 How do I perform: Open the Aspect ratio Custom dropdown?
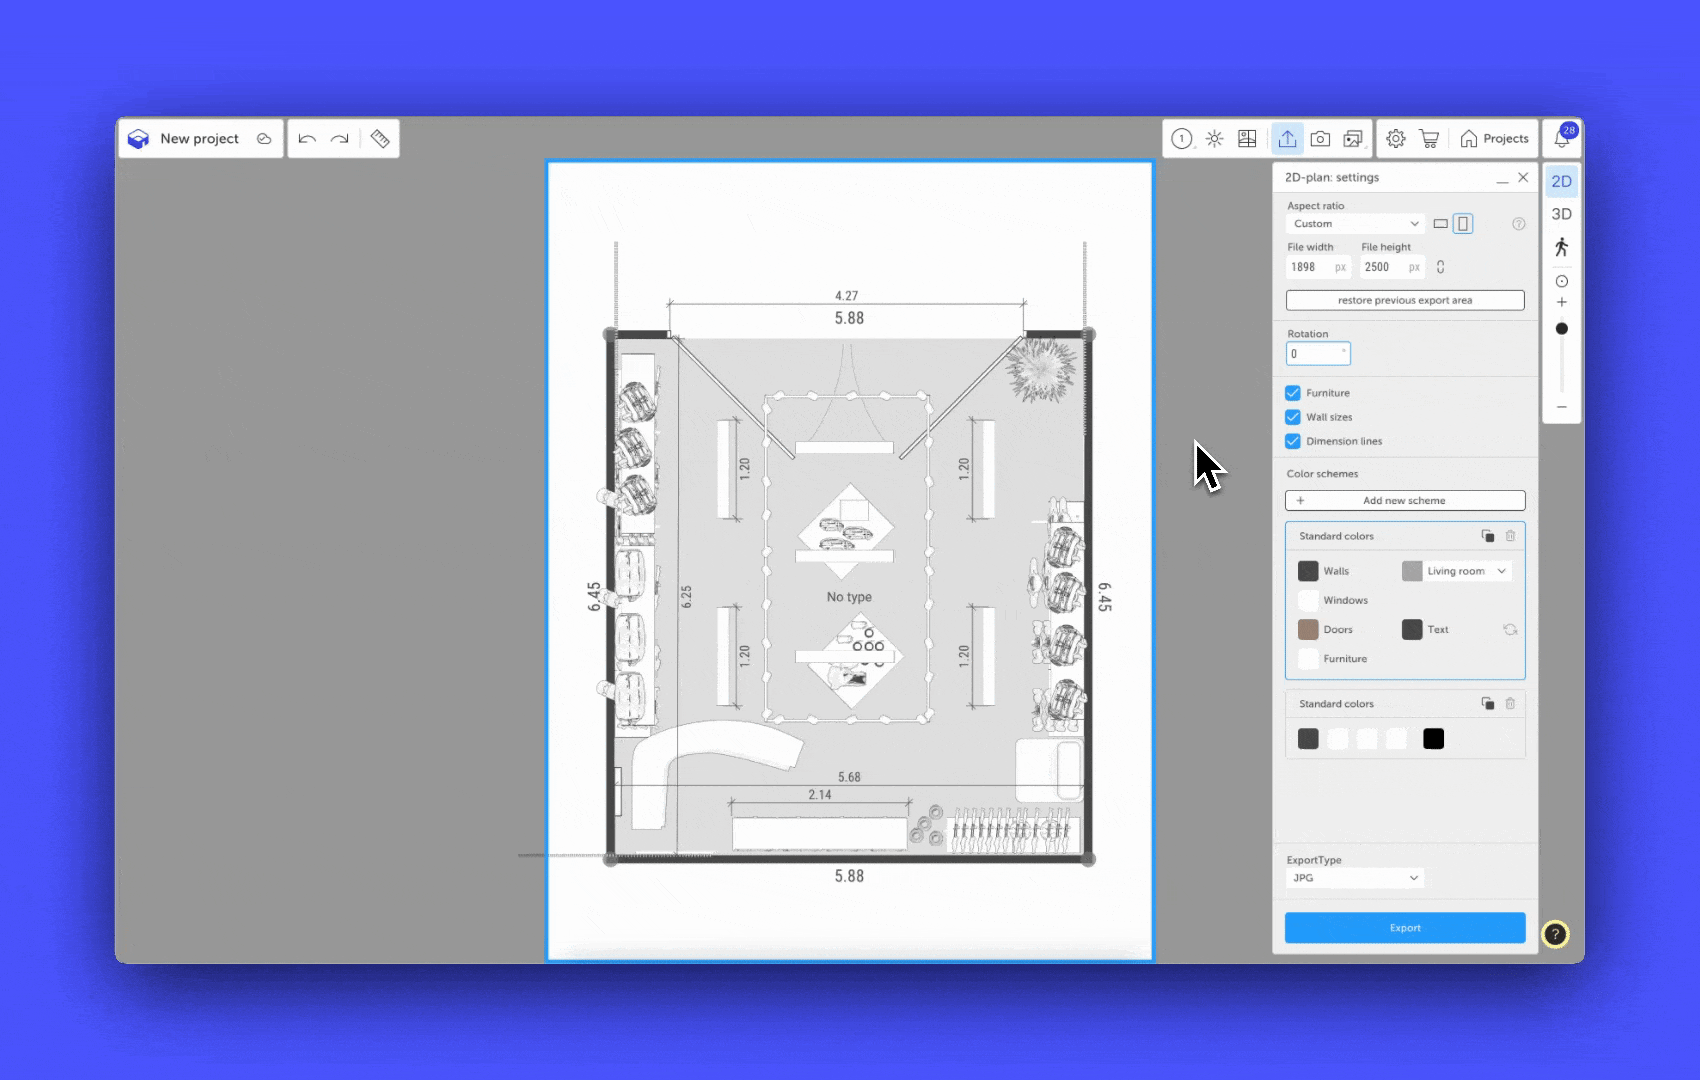click(x=1355, y=224)
